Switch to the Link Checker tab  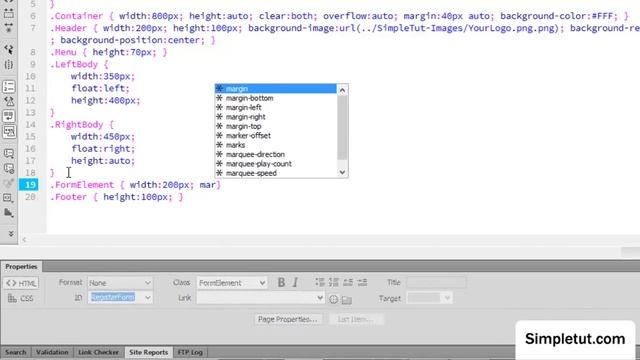pos(98,352)
